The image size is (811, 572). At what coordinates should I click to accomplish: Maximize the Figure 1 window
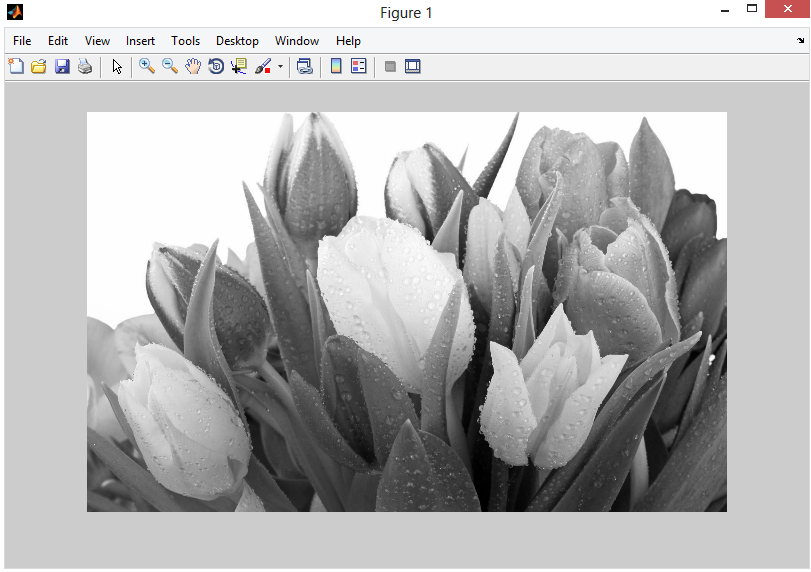(x=752, y=9)
